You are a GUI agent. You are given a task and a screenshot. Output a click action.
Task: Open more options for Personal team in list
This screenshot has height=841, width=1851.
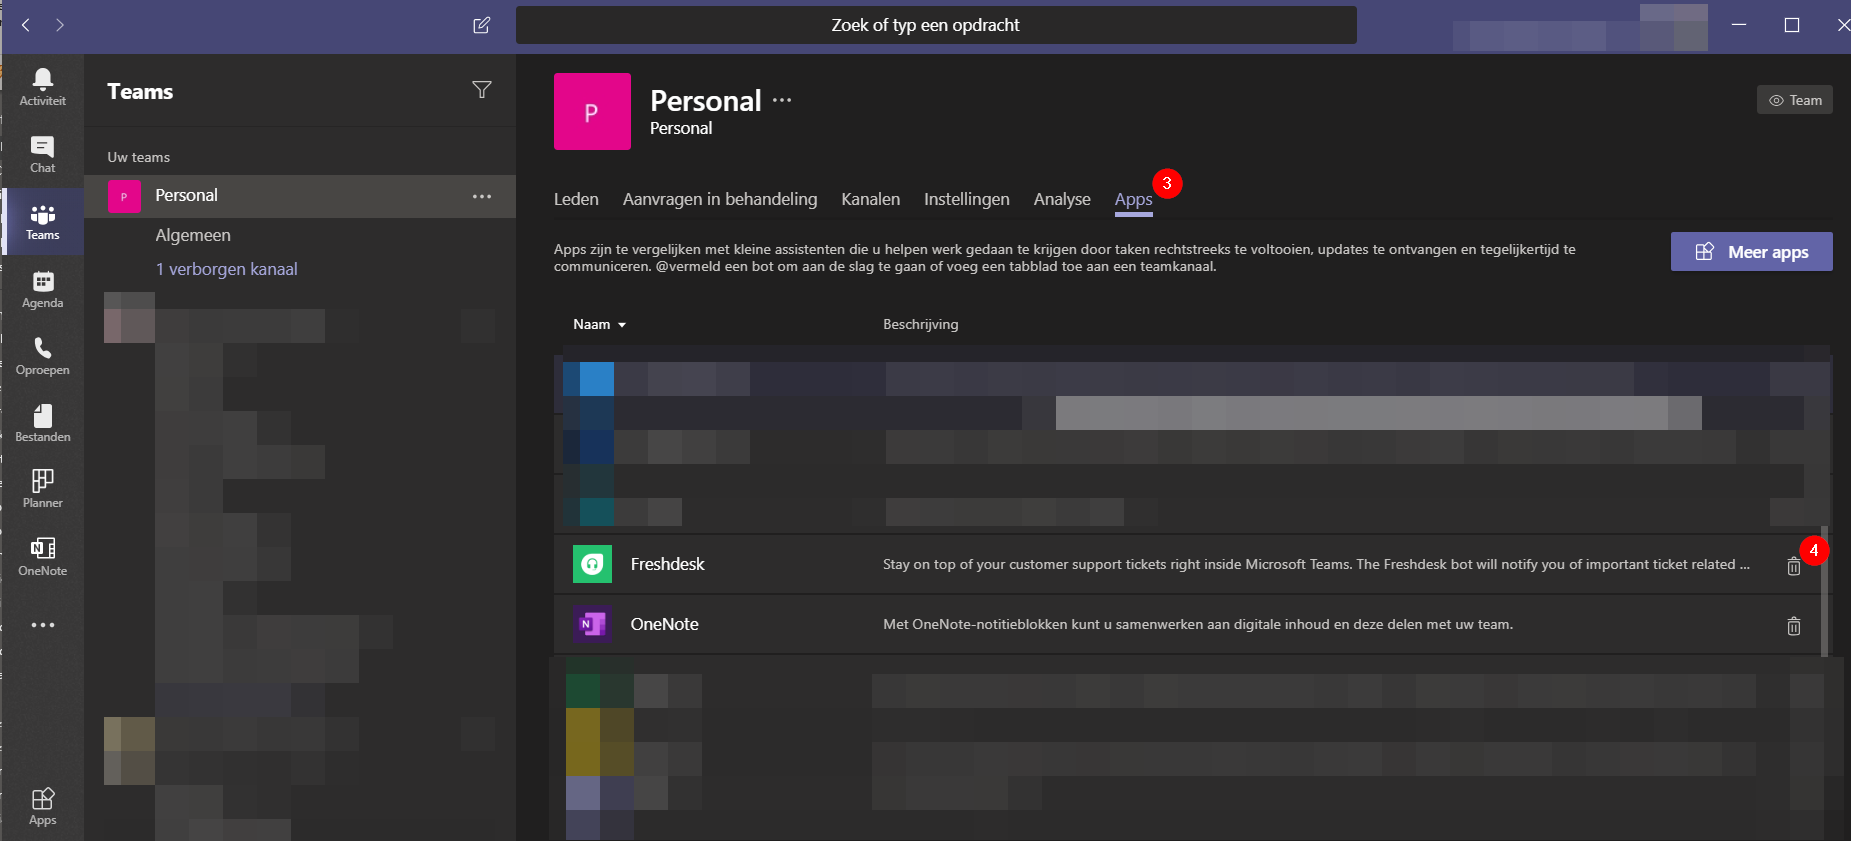[x=482, y=196]
